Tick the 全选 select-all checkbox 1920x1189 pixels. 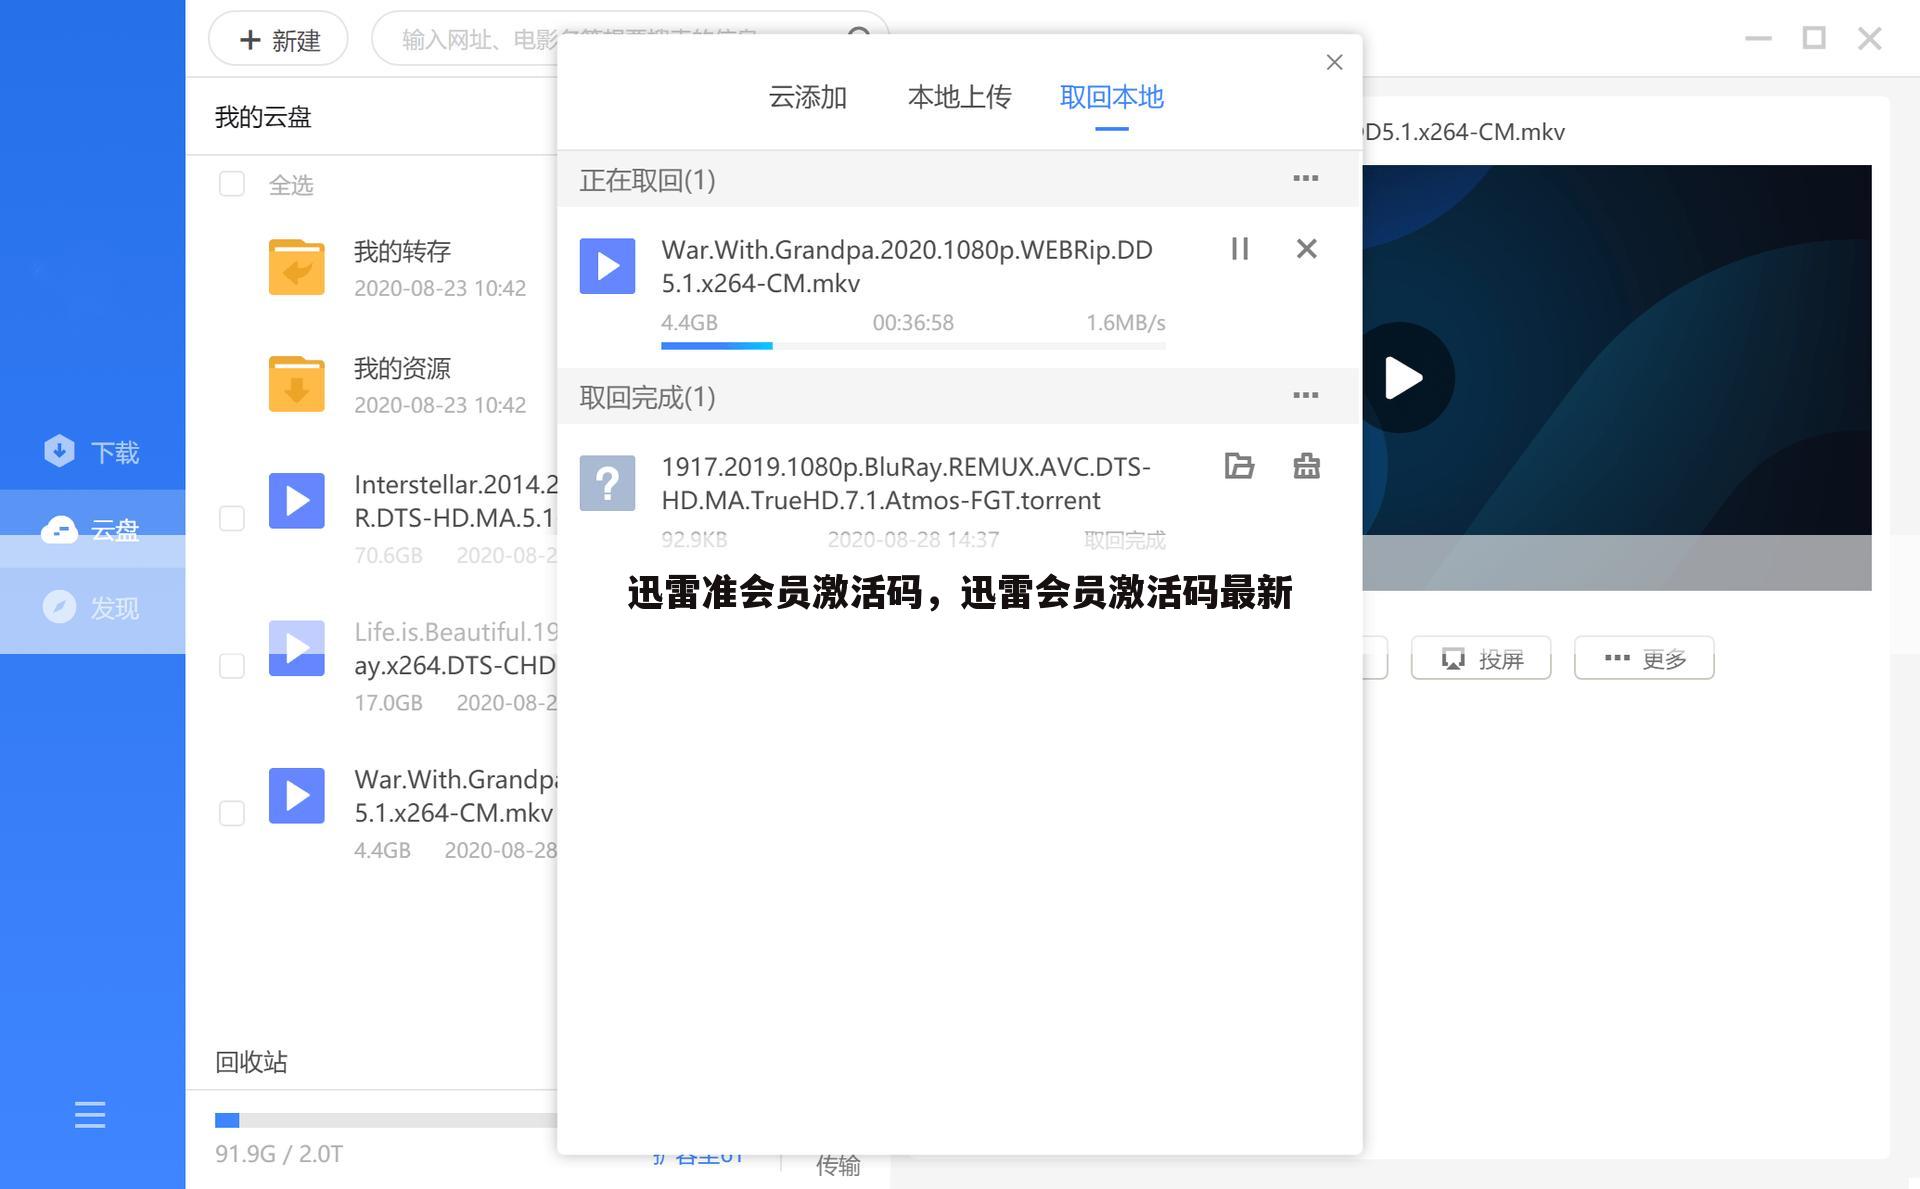pyautogui.click(x=232, y=184)
